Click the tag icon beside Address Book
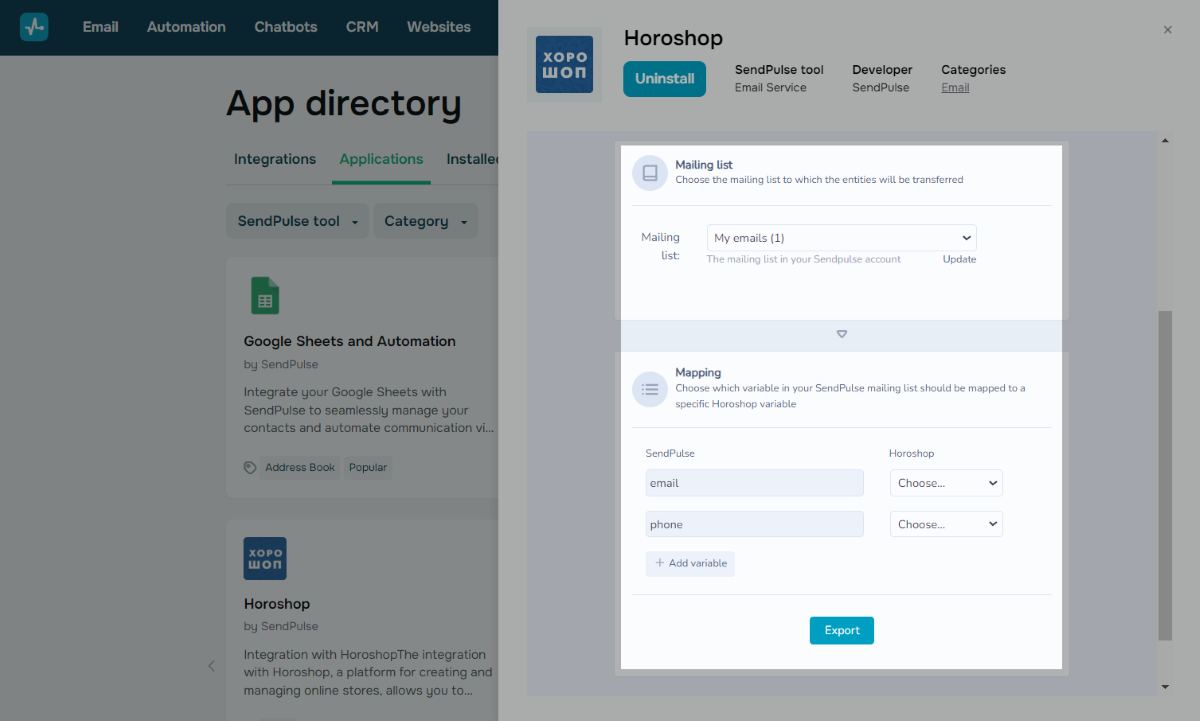1200x721 pixels. click(250, 467)
